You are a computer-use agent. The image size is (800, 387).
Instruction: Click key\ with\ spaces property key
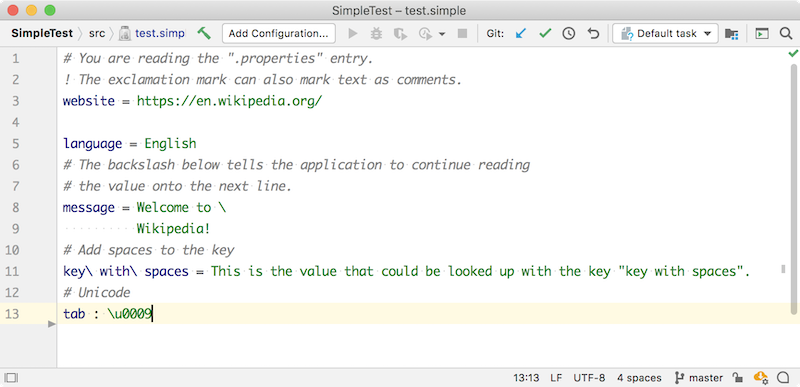coord(126,271)
